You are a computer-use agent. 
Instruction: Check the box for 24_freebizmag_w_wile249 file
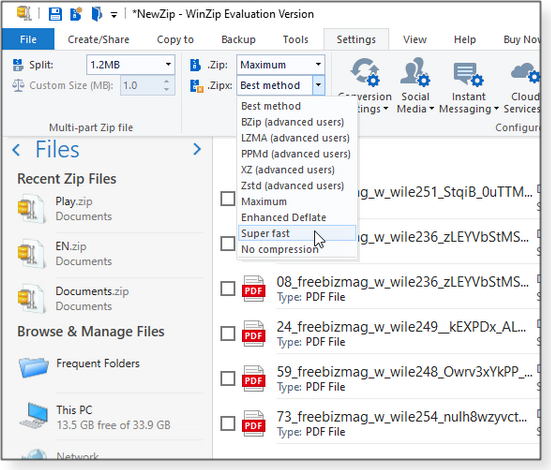click(x=228, y=334)
